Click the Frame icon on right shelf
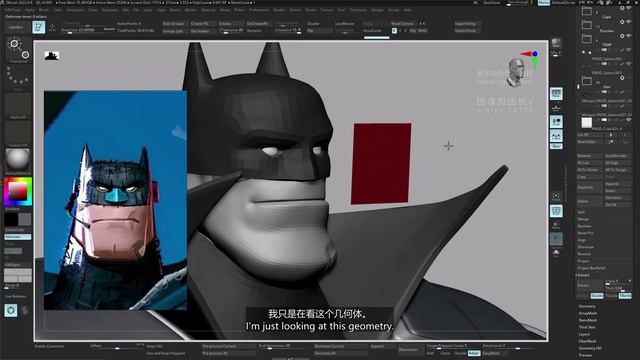The image size is (640, 360). tap(556, 197)
